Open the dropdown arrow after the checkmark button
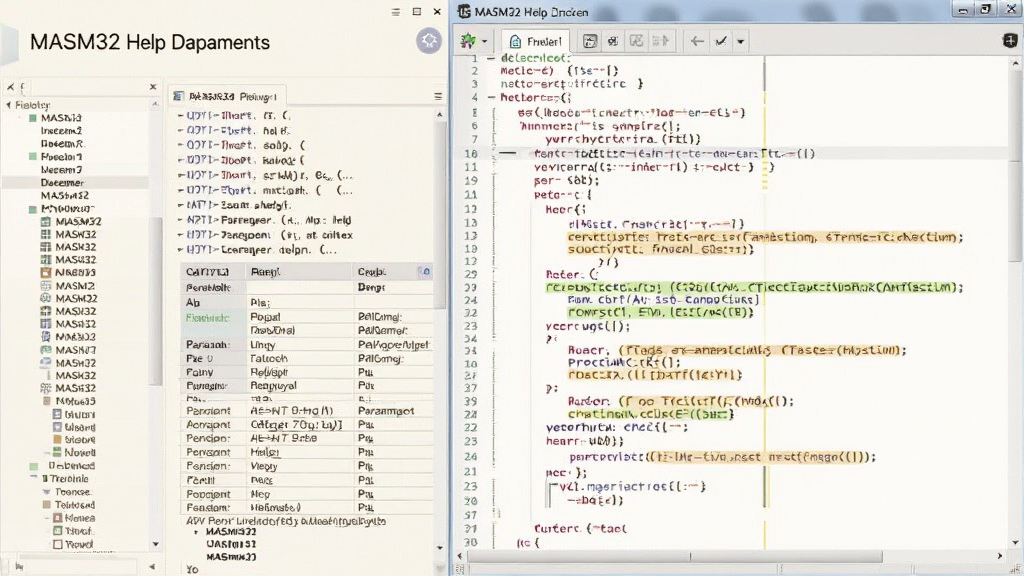 pos(741,42)
